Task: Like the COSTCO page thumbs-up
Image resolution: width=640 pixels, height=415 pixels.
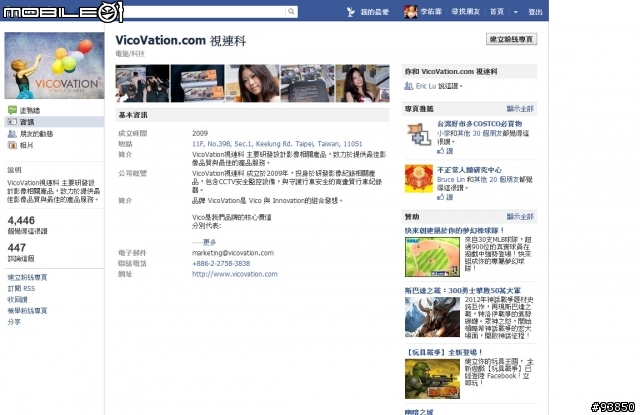Action: (445, 151)
